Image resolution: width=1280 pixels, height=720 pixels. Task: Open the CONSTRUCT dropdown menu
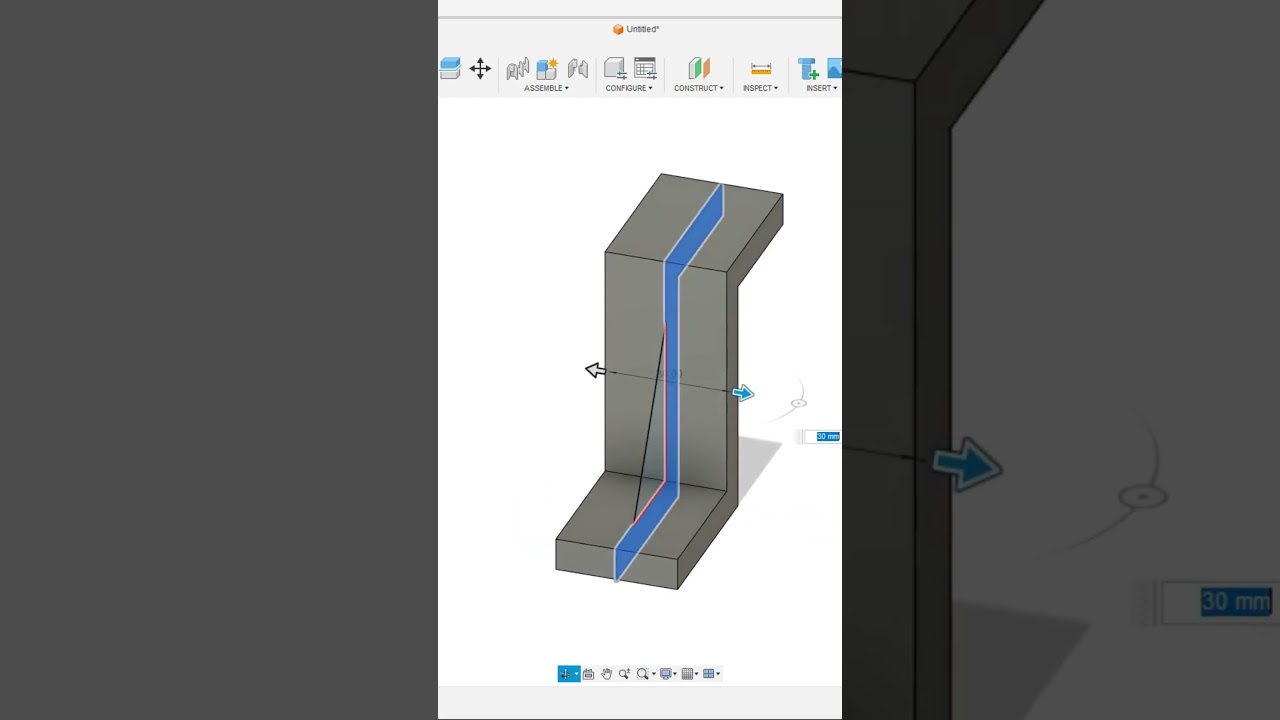[699, 88]
